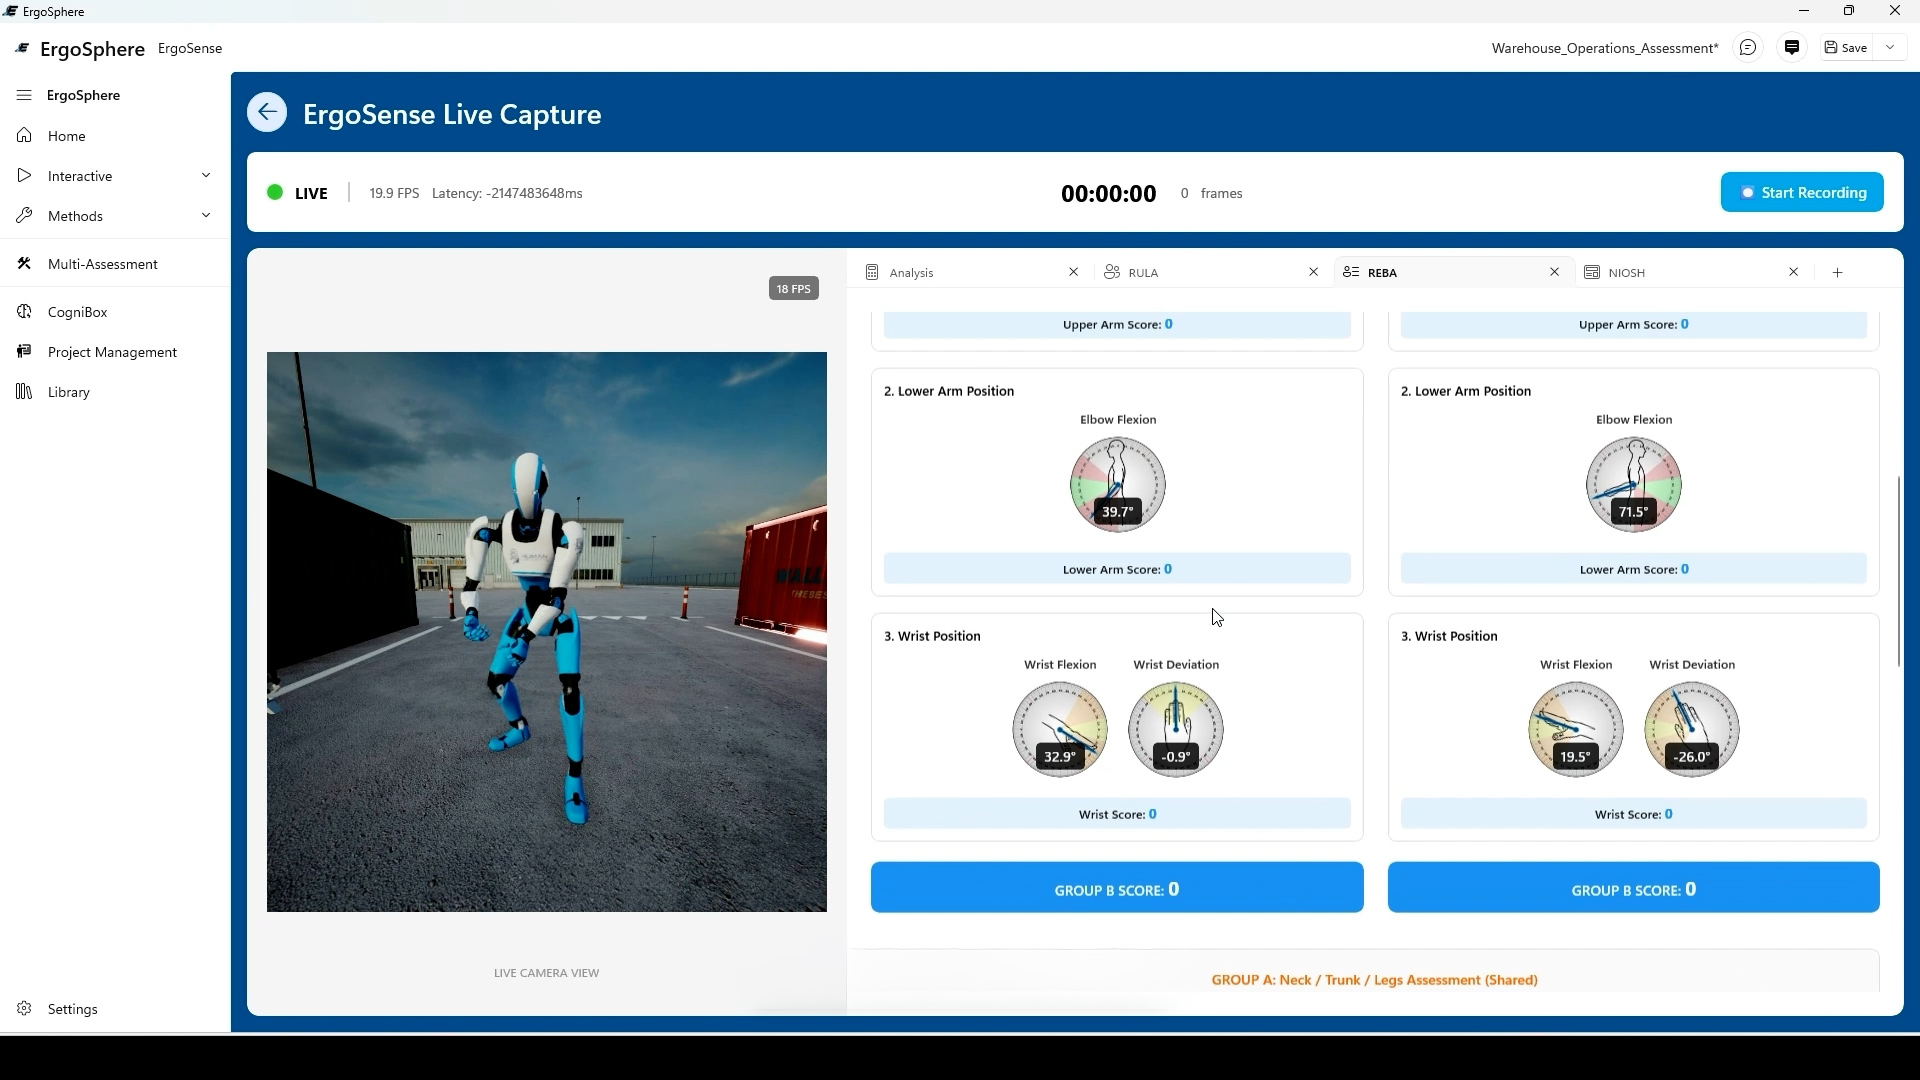The image size is (1920, 1080).
Task: Switch to the RULA tab
Action: click(1143, 272)
